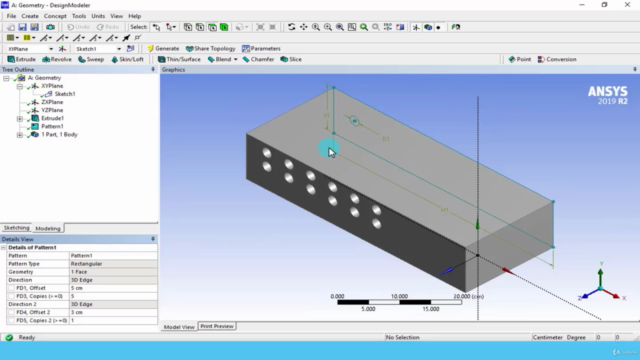Click the Box Zoom icon
Viewport: 640px width, 360px height.
coord(328,27)
